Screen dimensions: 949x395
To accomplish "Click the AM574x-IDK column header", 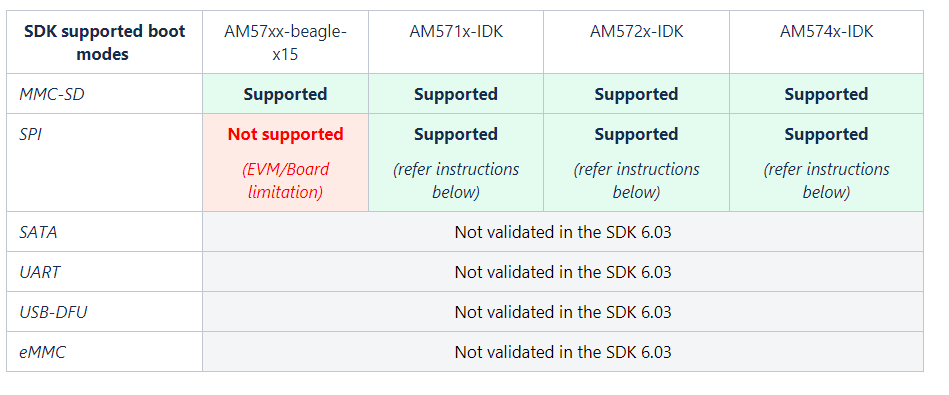I will click(x=826, y=42).
